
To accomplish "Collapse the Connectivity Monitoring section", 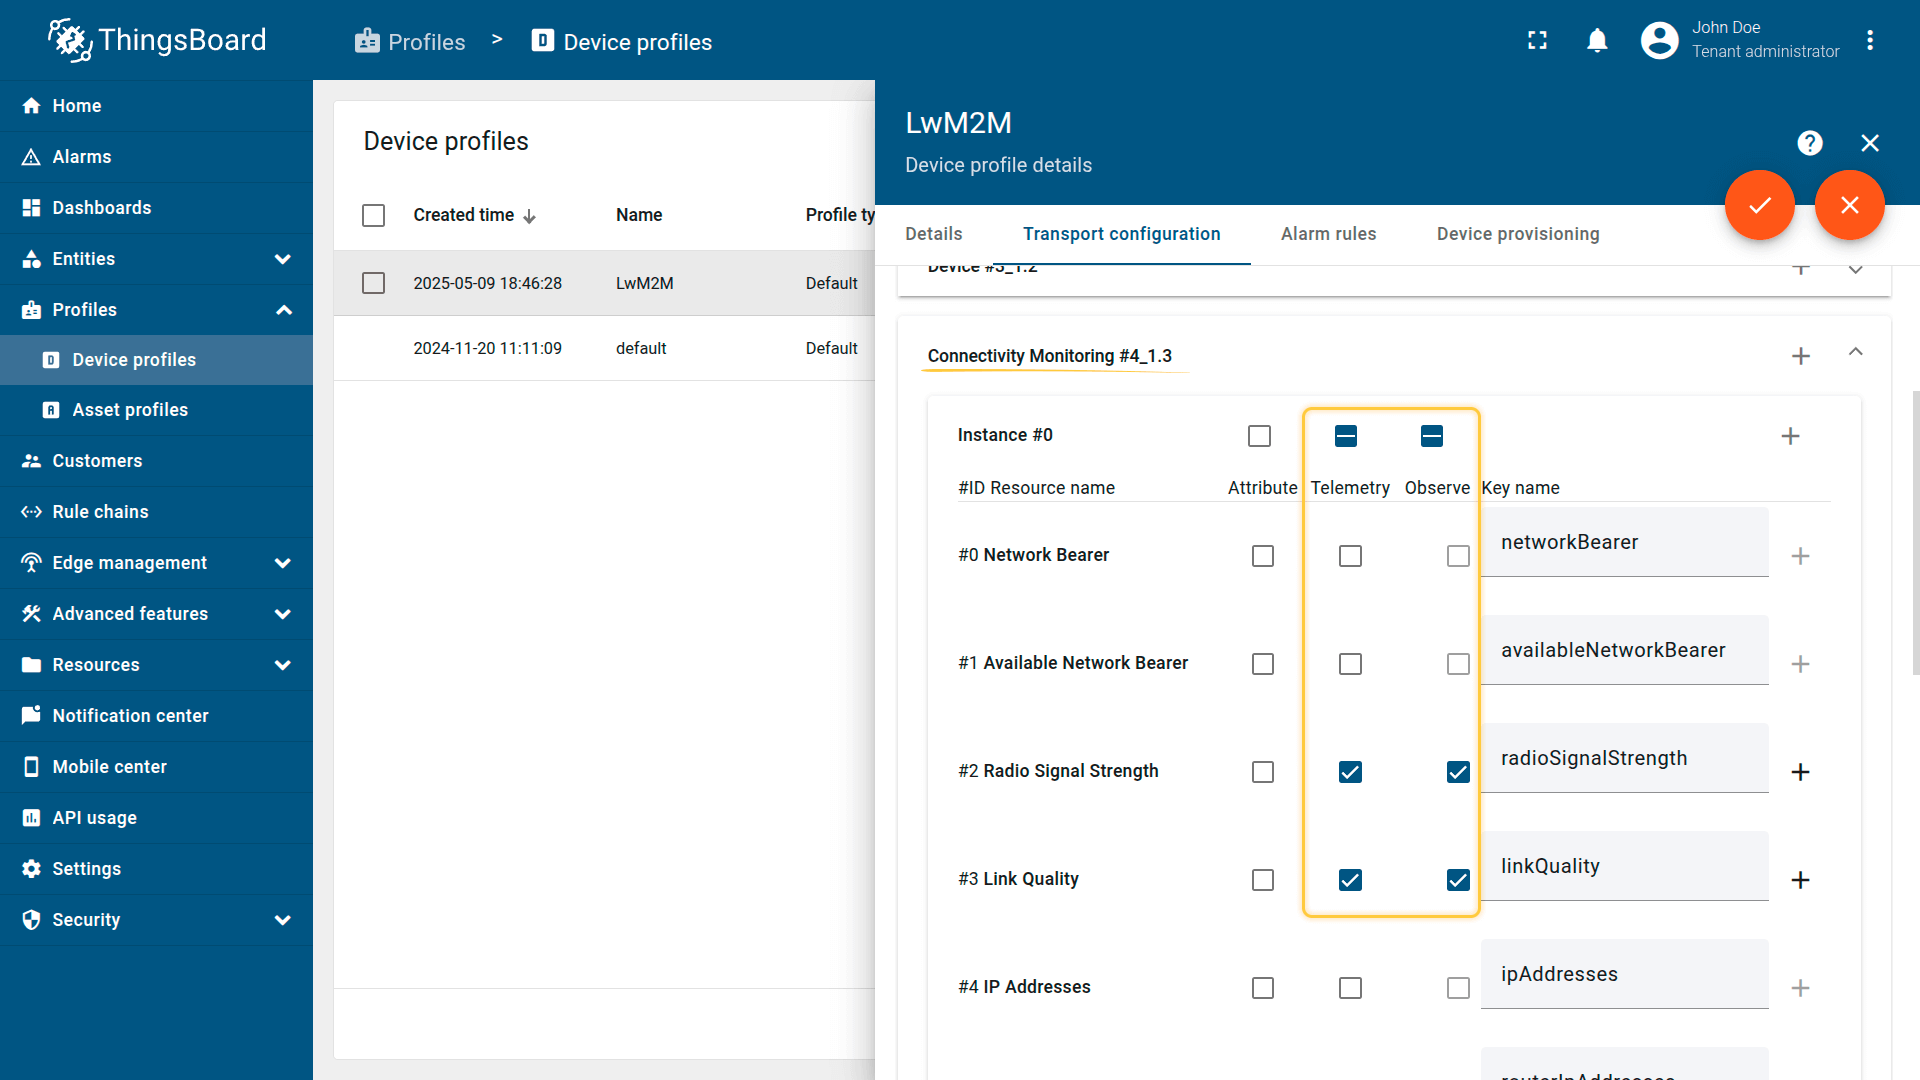I will click(x=1855, y=352).
